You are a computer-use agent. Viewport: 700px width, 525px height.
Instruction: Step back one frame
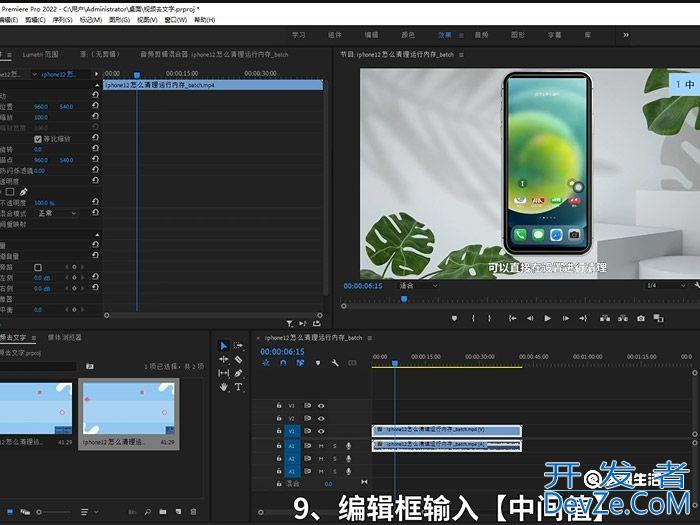[x=530, y=318]
